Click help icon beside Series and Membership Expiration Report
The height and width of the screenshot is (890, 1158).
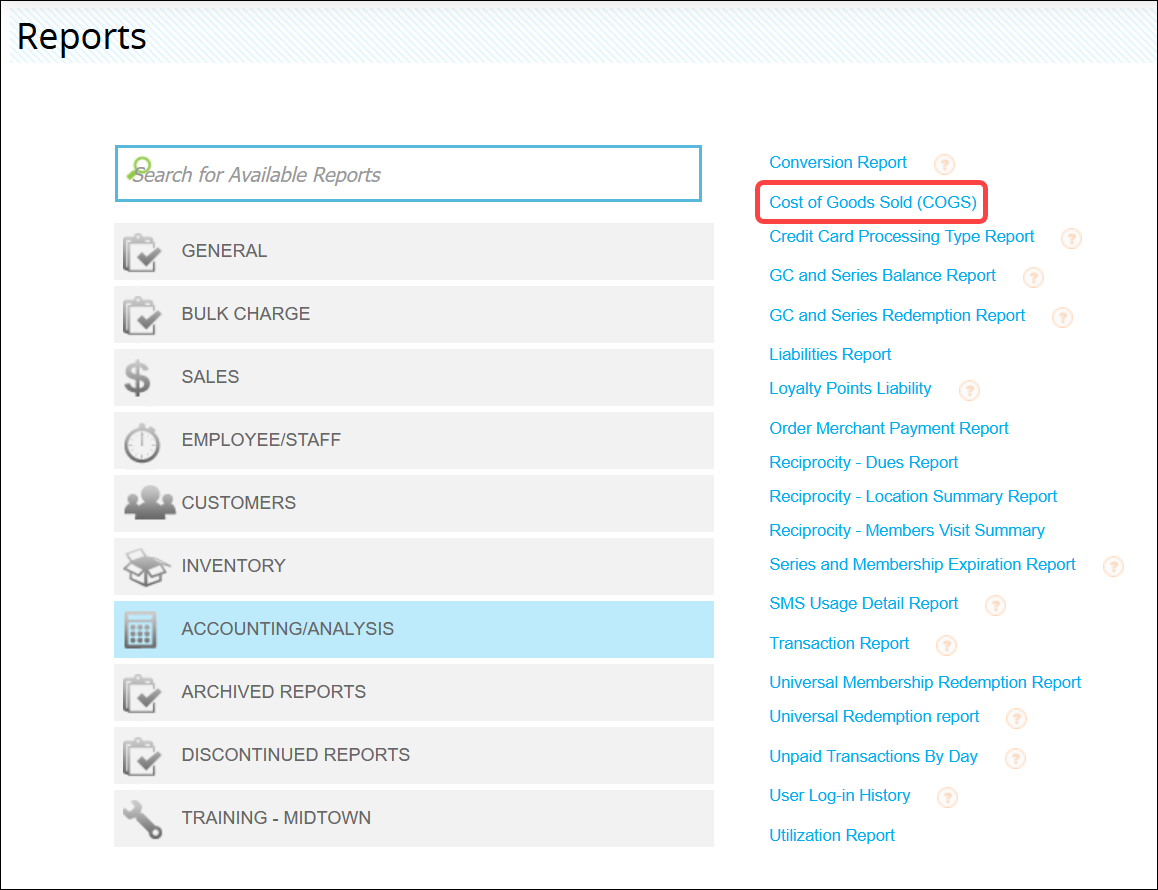[x=1112, y=566]
